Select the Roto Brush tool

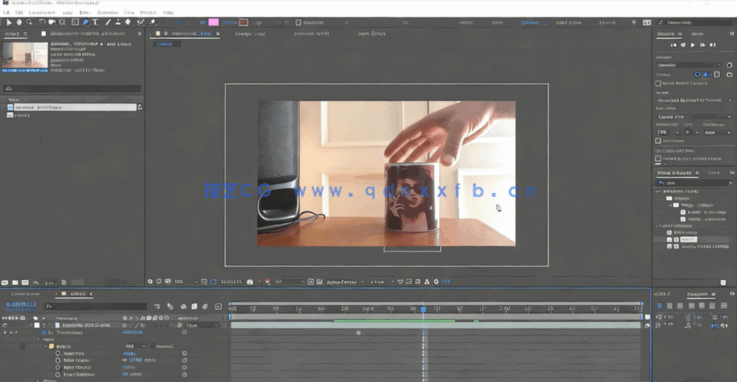(x=140, y=22)
